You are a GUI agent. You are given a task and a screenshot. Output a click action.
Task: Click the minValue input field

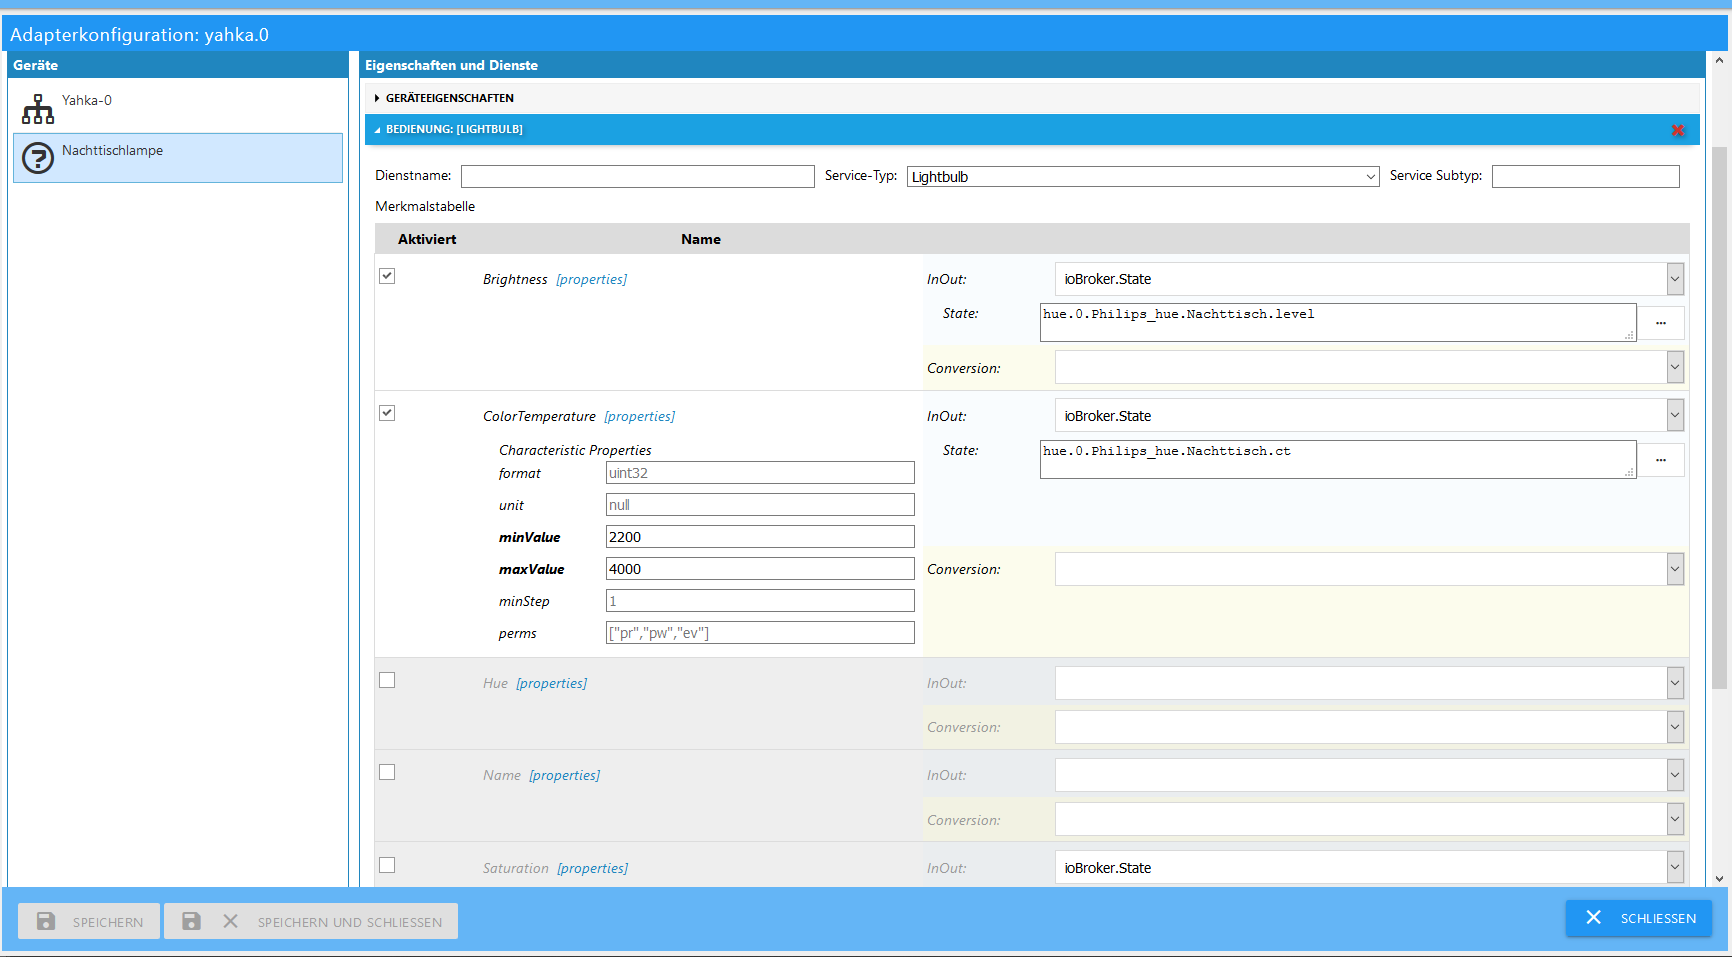(759, 537)
